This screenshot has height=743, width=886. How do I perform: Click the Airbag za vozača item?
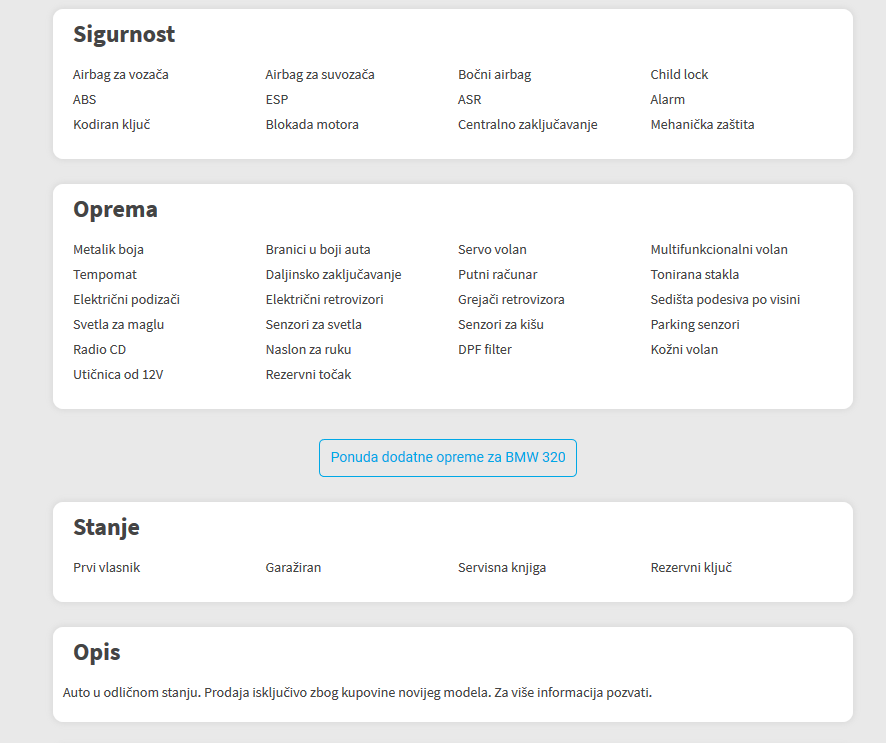pyautogui.click(x=120, y=75)
